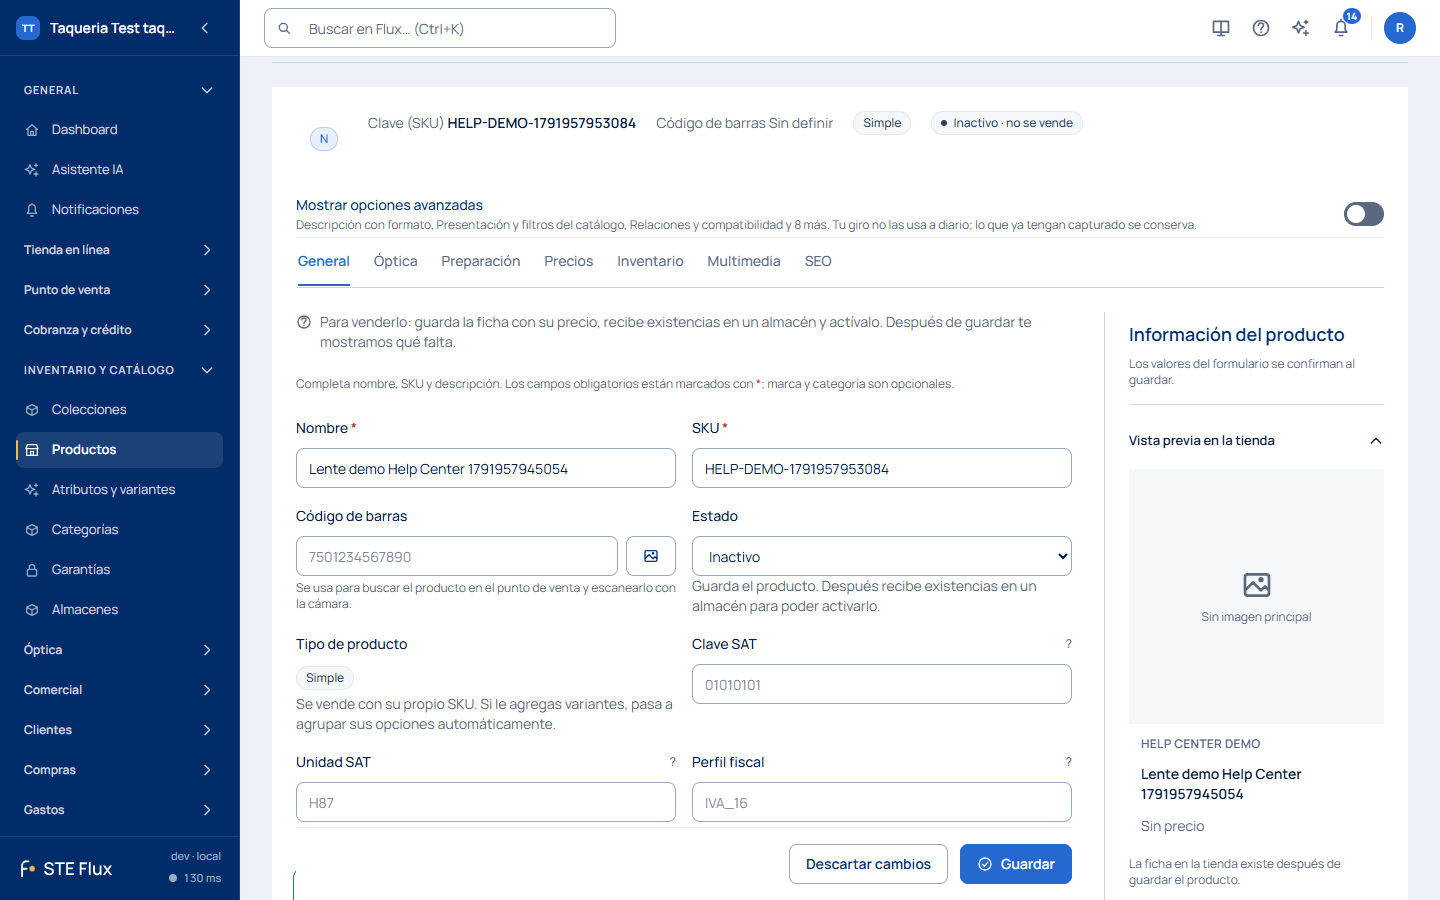
Task: Open the notification bell in top bar
Action: point(1341,28)
